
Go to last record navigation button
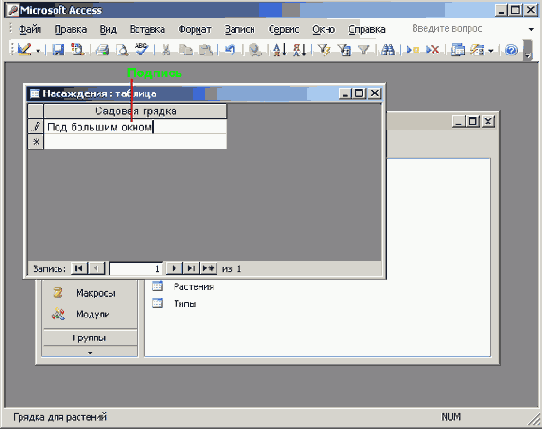191,268
